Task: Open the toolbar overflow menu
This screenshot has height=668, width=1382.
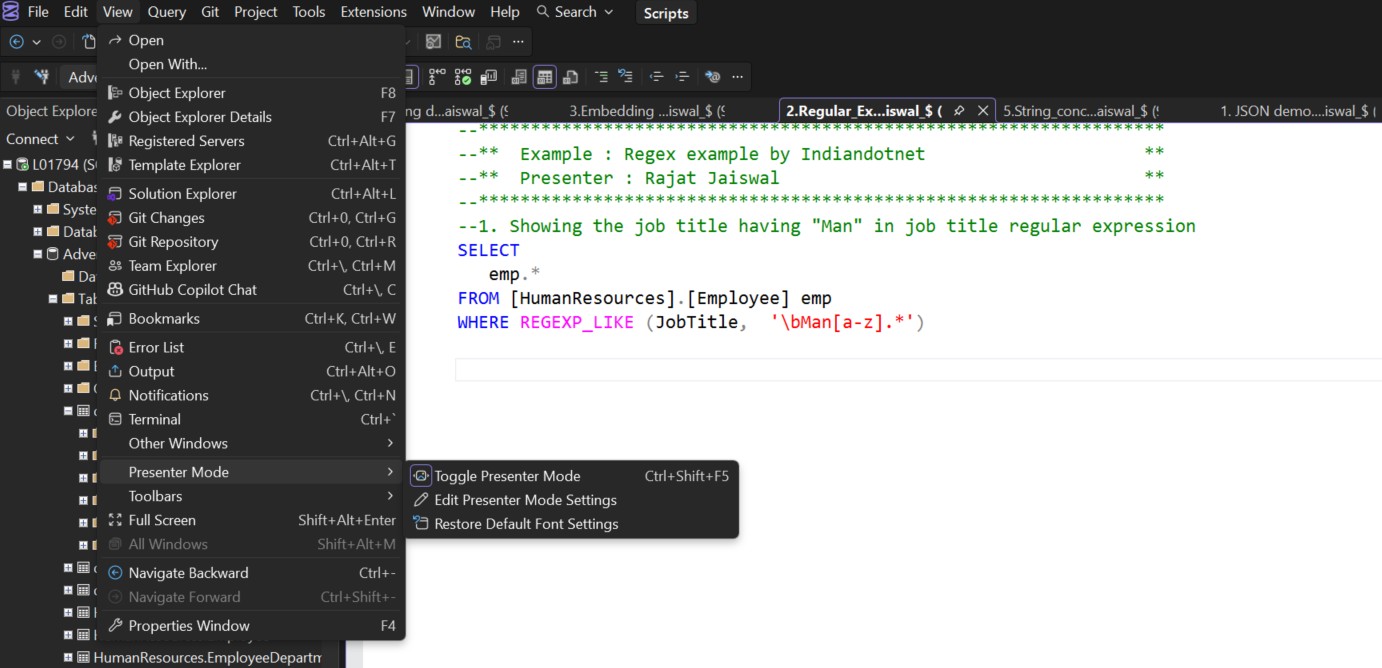Action: [x=736, y=77]
